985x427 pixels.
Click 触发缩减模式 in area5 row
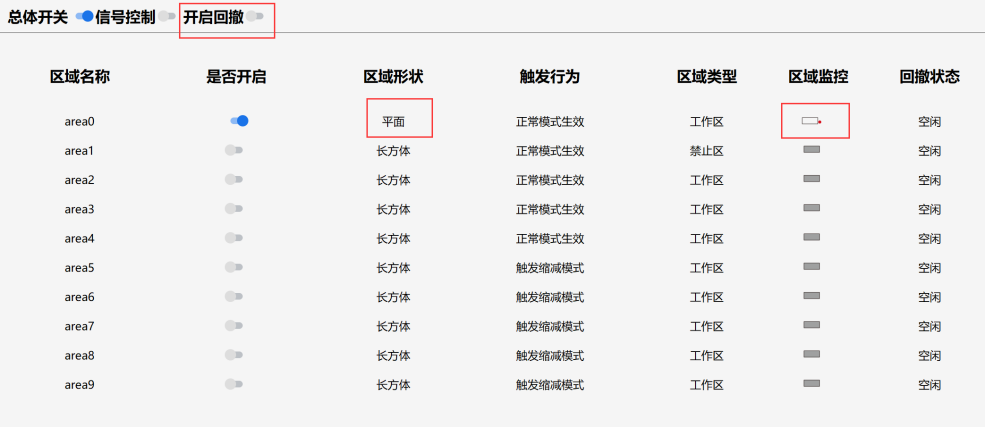point(550,268)
